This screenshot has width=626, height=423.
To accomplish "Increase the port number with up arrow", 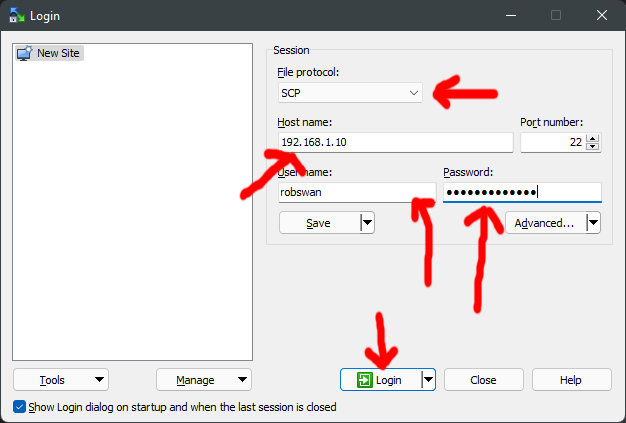I will 593,138.
